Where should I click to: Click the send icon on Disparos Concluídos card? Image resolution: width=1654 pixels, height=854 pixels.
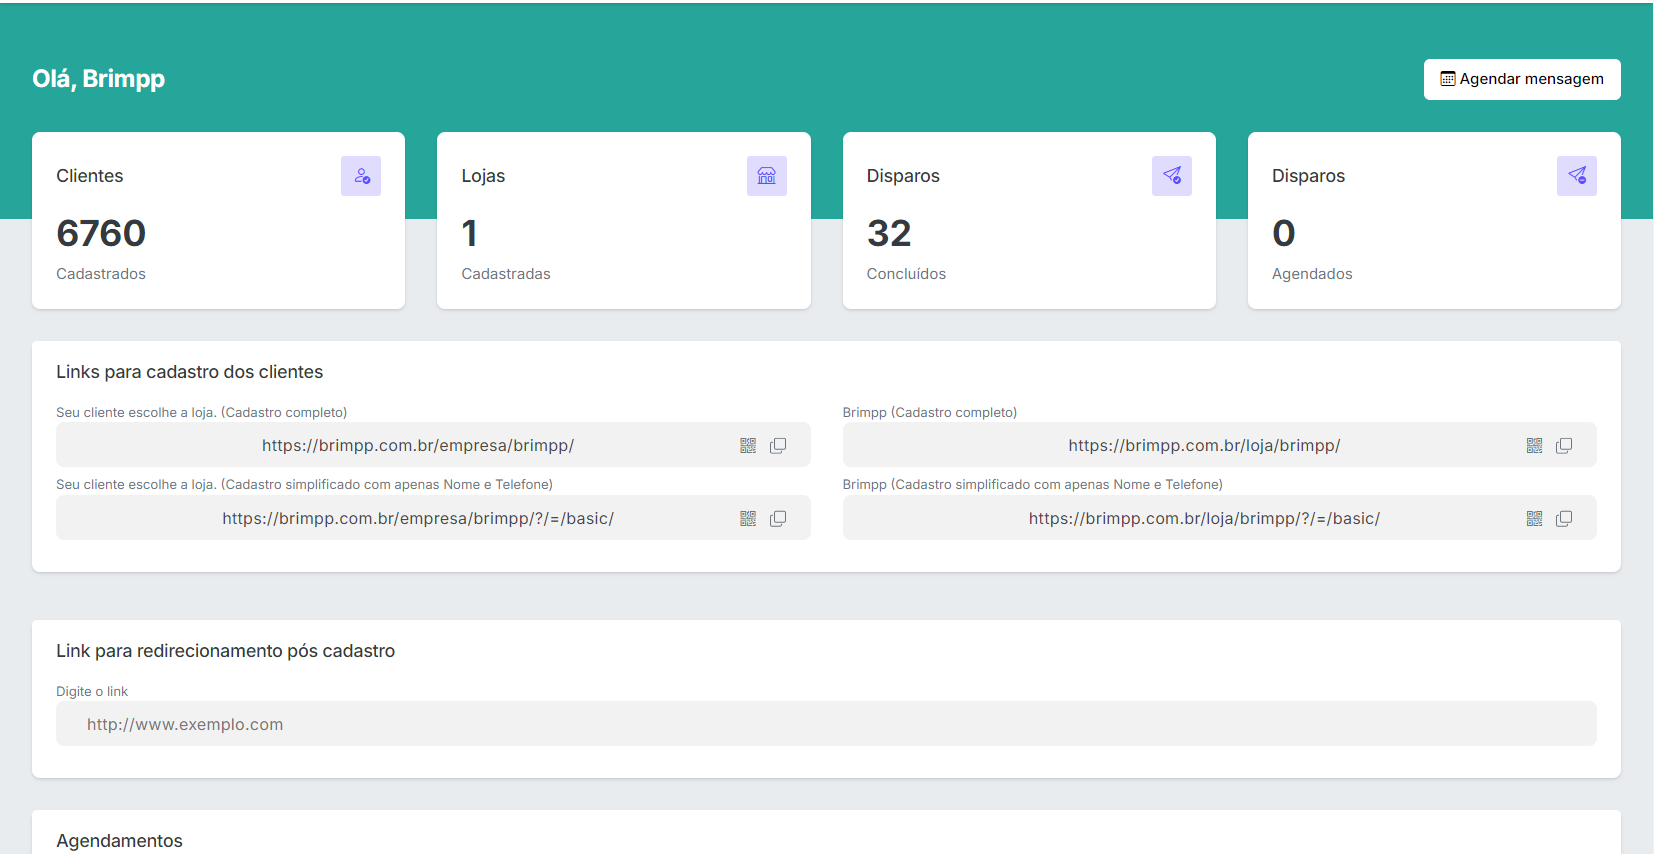(1171, 176)
